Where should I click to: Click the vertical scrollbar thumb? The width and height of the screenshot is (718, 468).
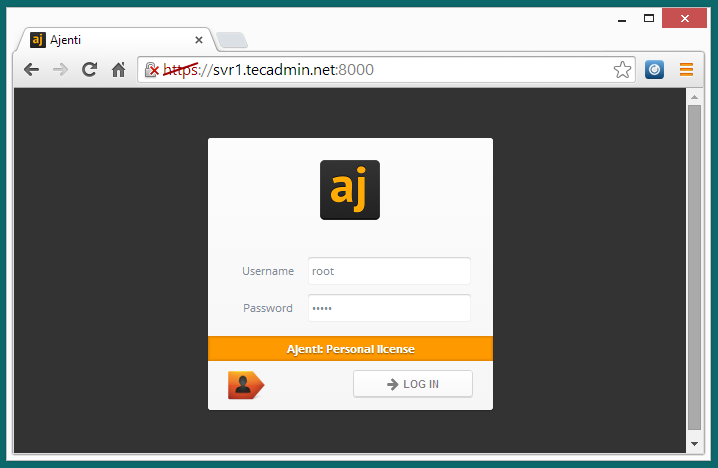tap(695, 268)
